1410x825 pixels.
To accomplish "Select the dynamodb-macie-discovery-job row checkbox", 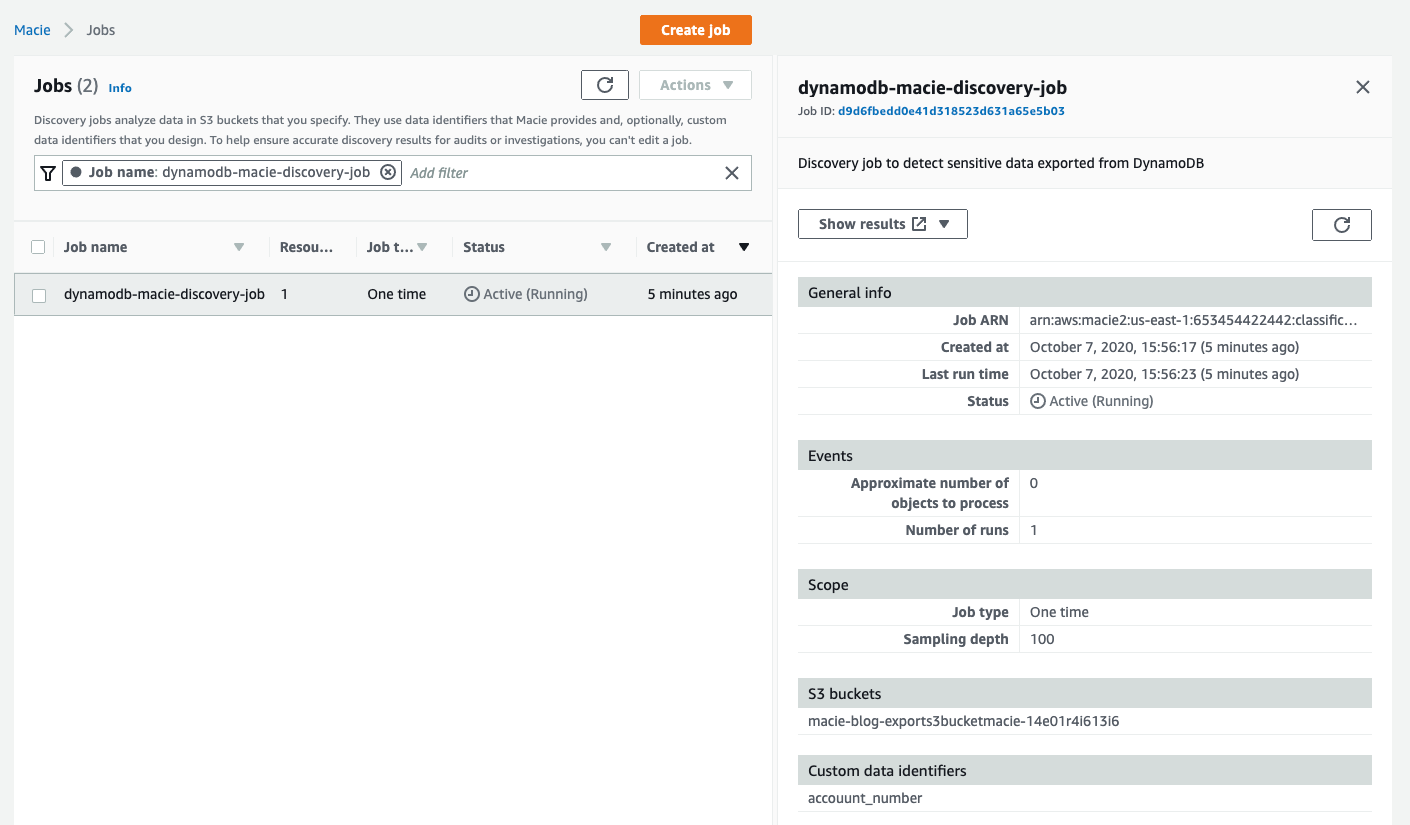I will [x=39, y=294].
